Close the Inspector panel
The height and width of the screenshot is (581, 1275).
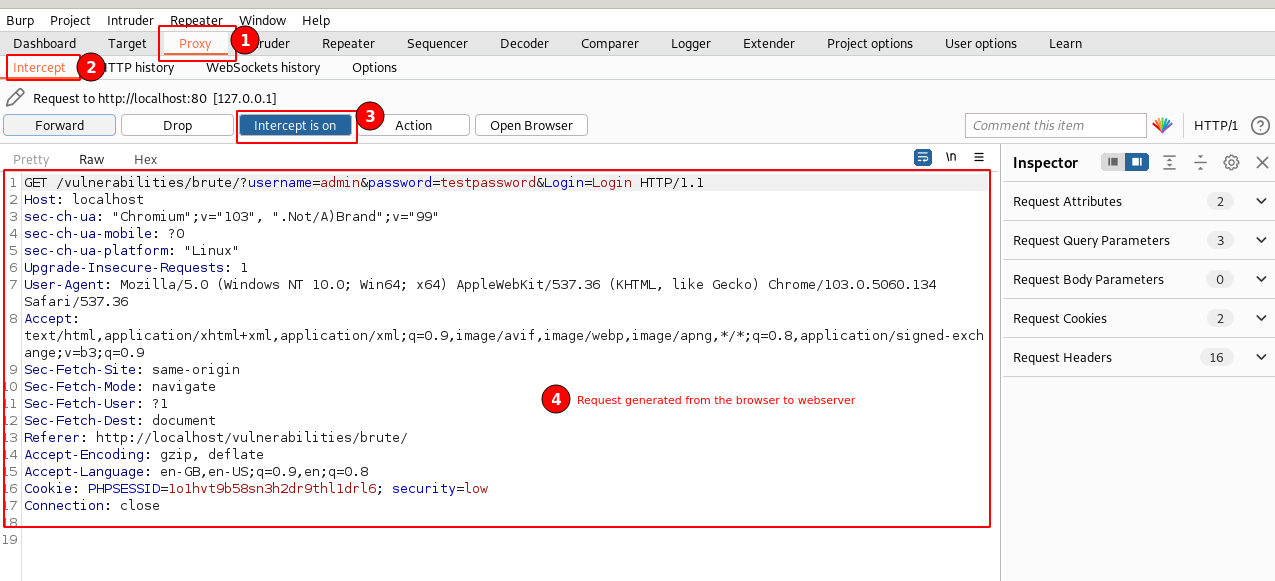click(x=1262, y=162)
